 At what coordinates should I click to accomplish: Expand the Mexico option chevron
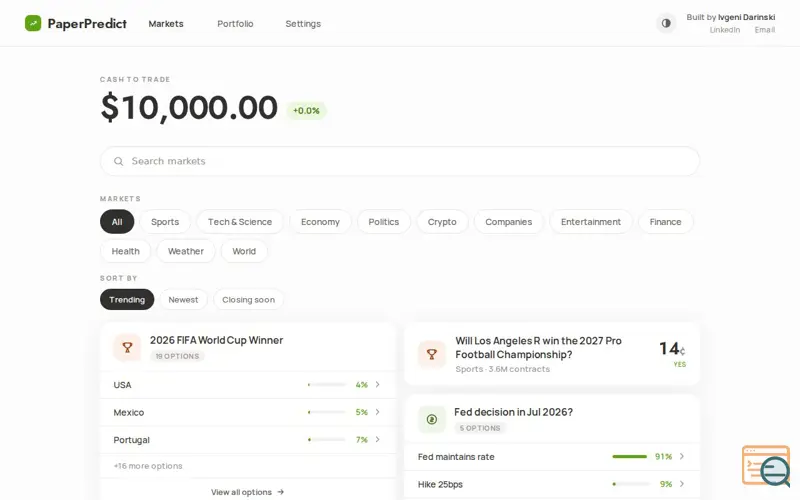tap(378, 412)
